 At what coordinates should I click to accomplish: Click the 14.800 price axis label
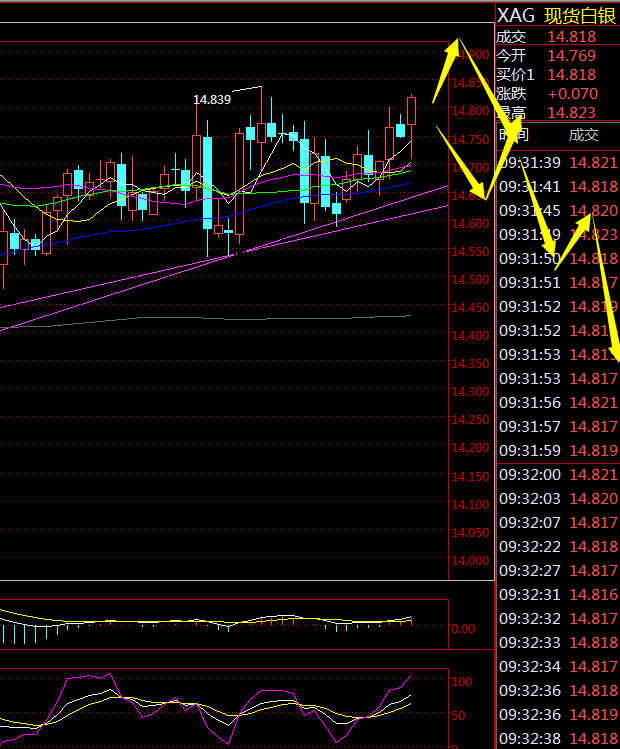coord(470,111)
